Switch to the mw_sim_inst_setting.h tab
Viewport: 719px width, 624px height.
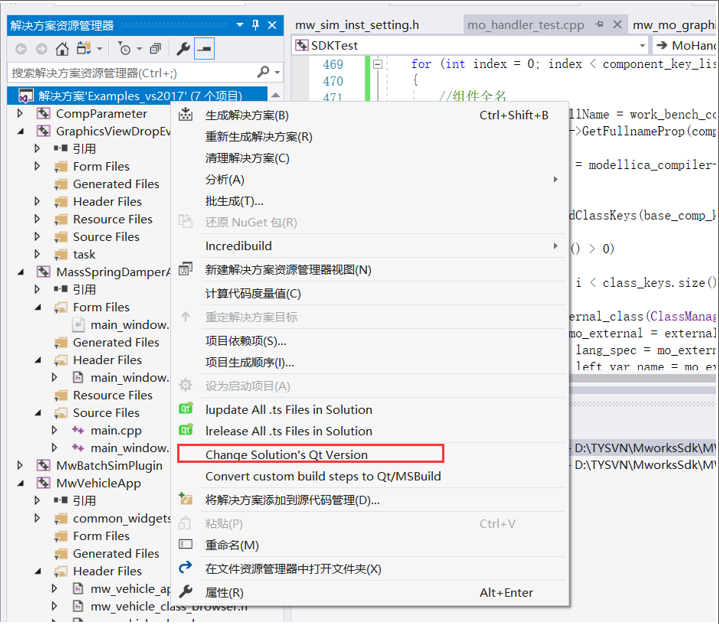click(357, 25)
